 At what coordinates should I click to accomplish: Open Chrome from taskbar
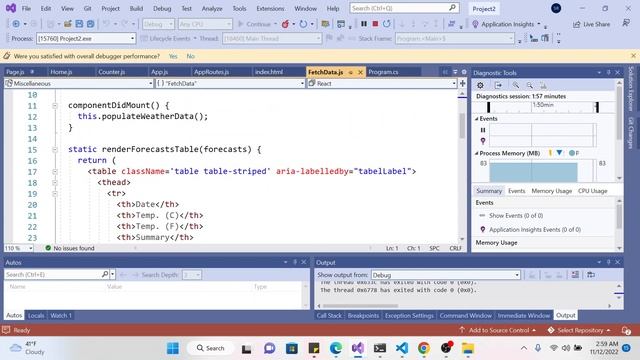point(424,348)
